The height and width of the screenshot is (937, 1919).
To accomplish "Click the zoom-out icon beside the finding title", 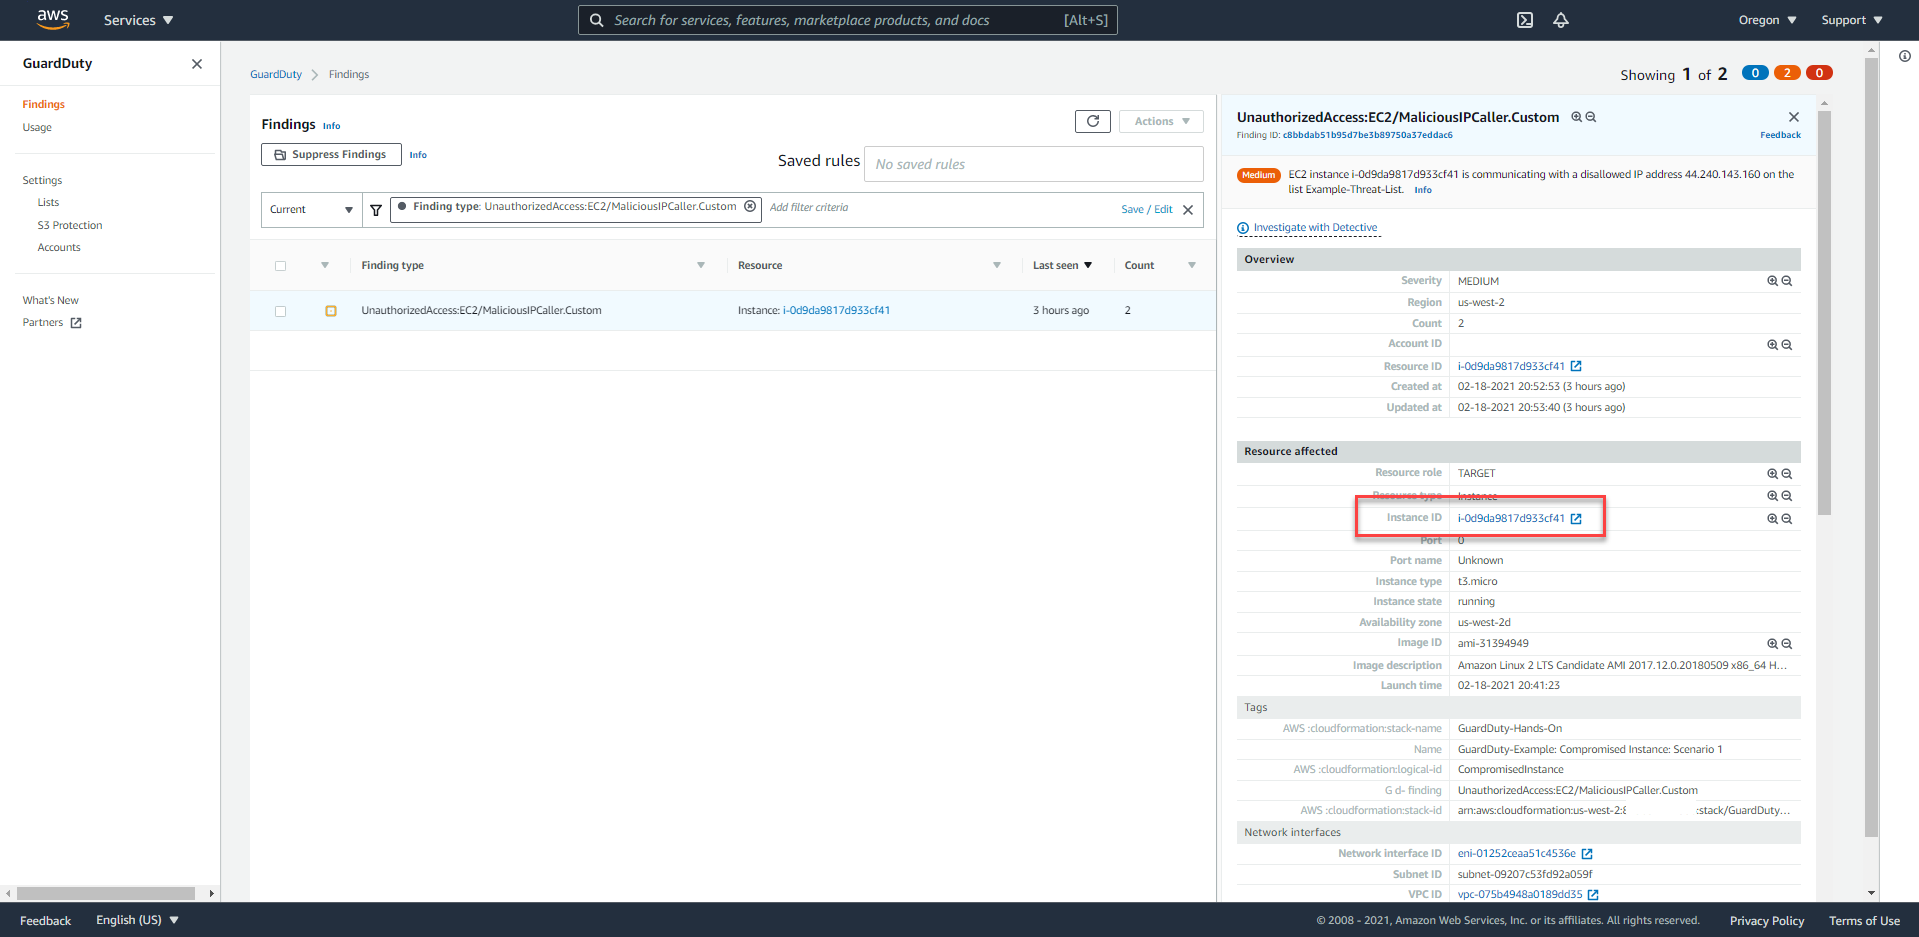I will coord(1591,117).
